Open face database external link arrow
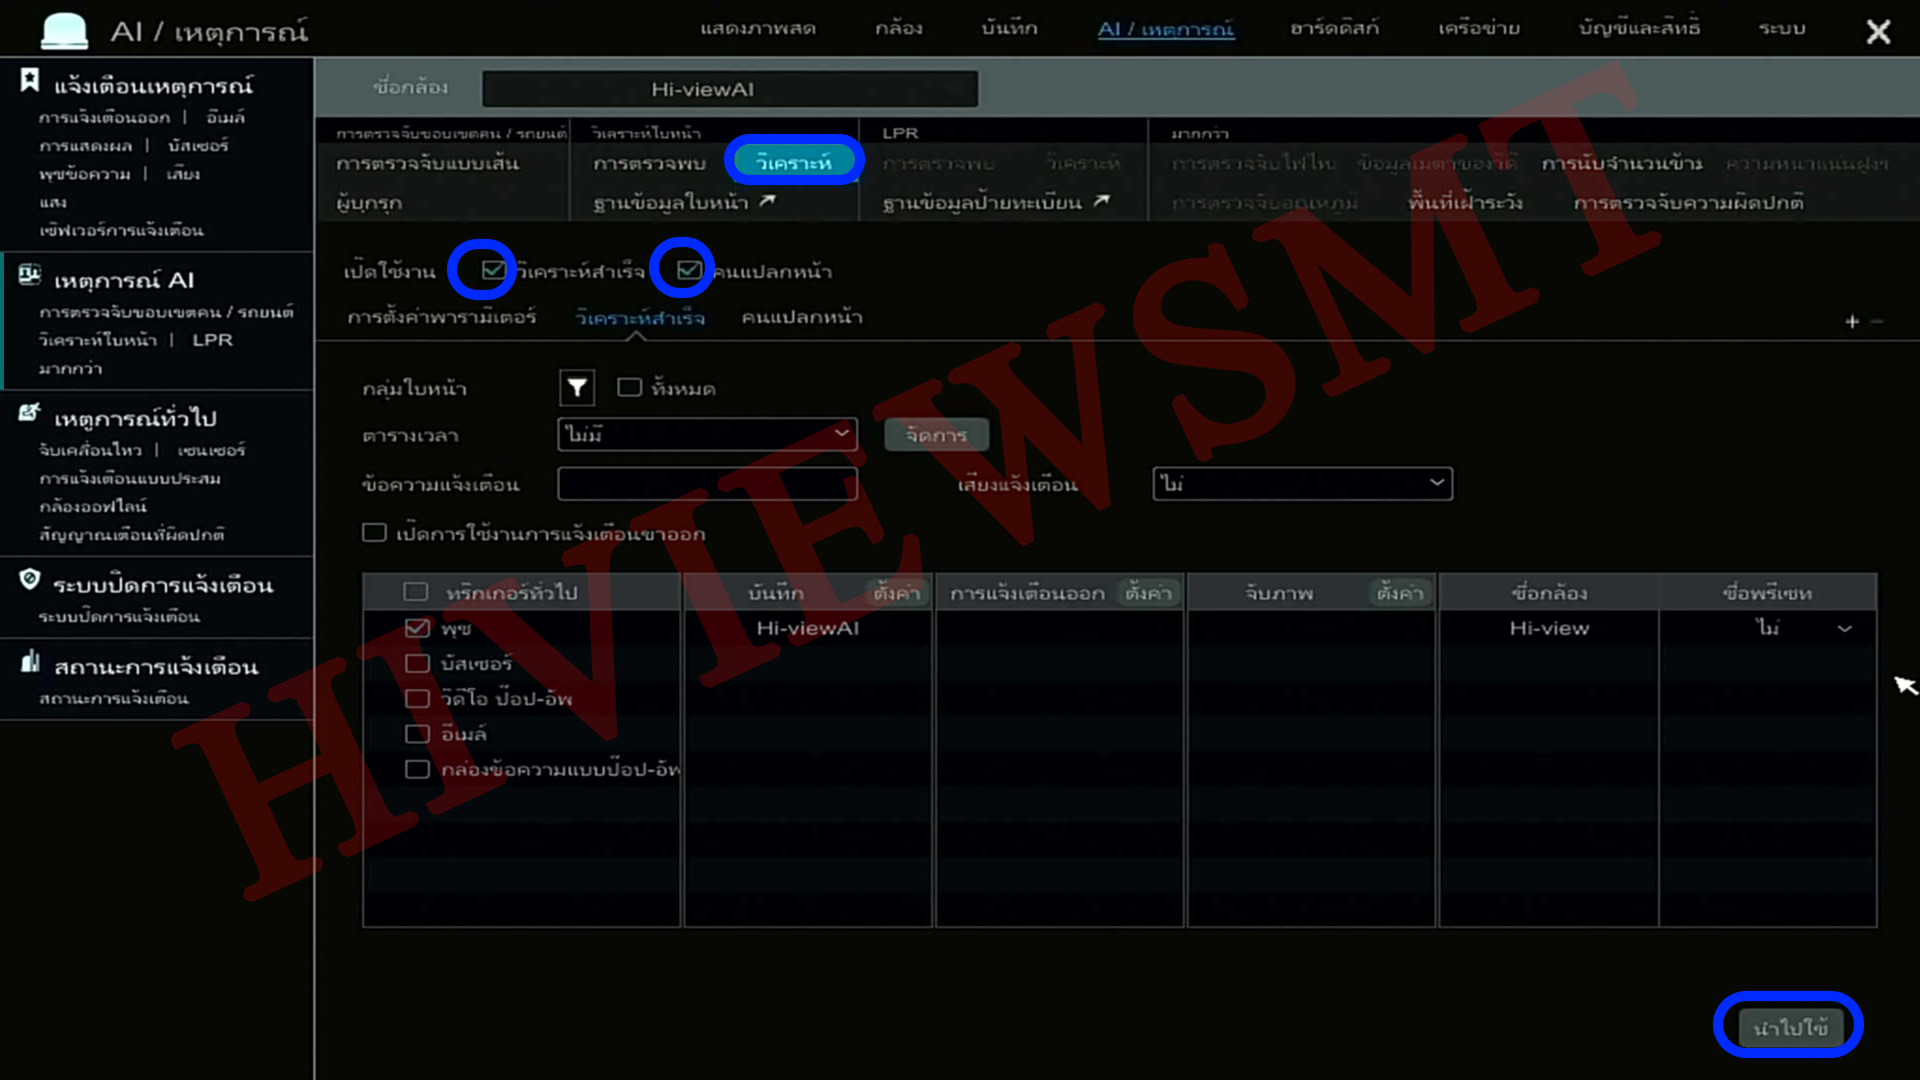Screen dimensions: 1920x1080 (767, 201)
